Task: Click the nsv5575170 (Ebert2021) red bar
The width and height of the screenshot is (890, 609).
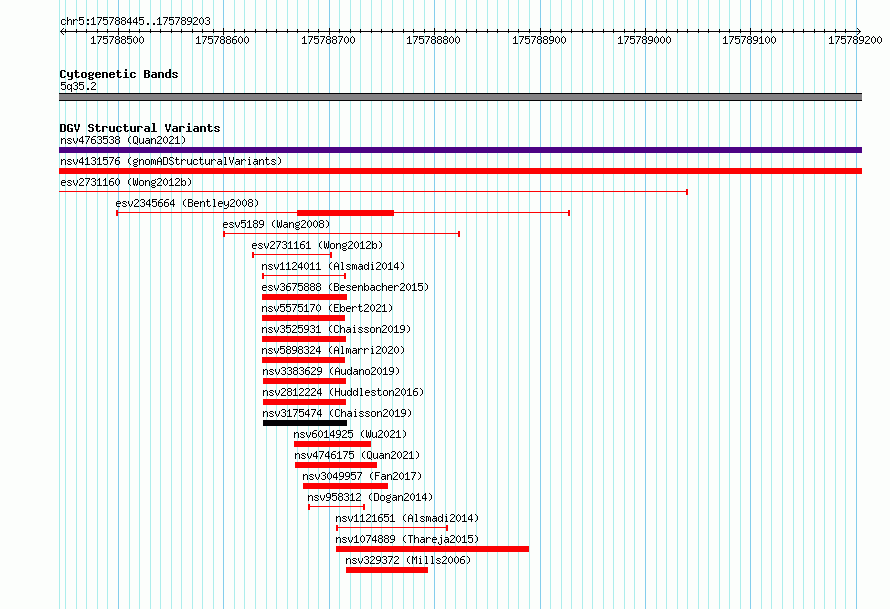Action: (x=303, y=318)
